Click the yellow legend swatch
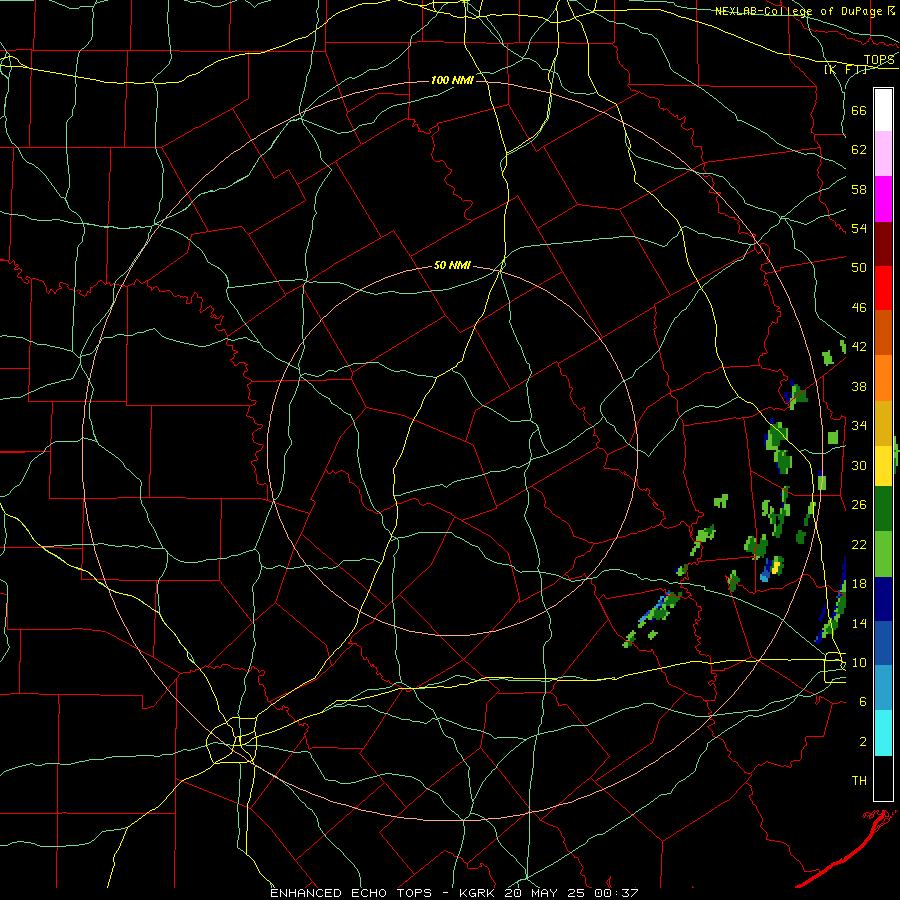 coord(883,465)
